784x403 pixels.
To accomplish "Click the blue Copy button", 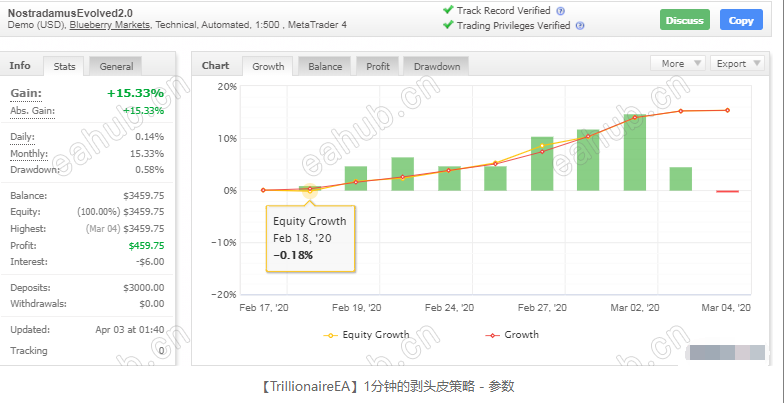I will point(741,20).
